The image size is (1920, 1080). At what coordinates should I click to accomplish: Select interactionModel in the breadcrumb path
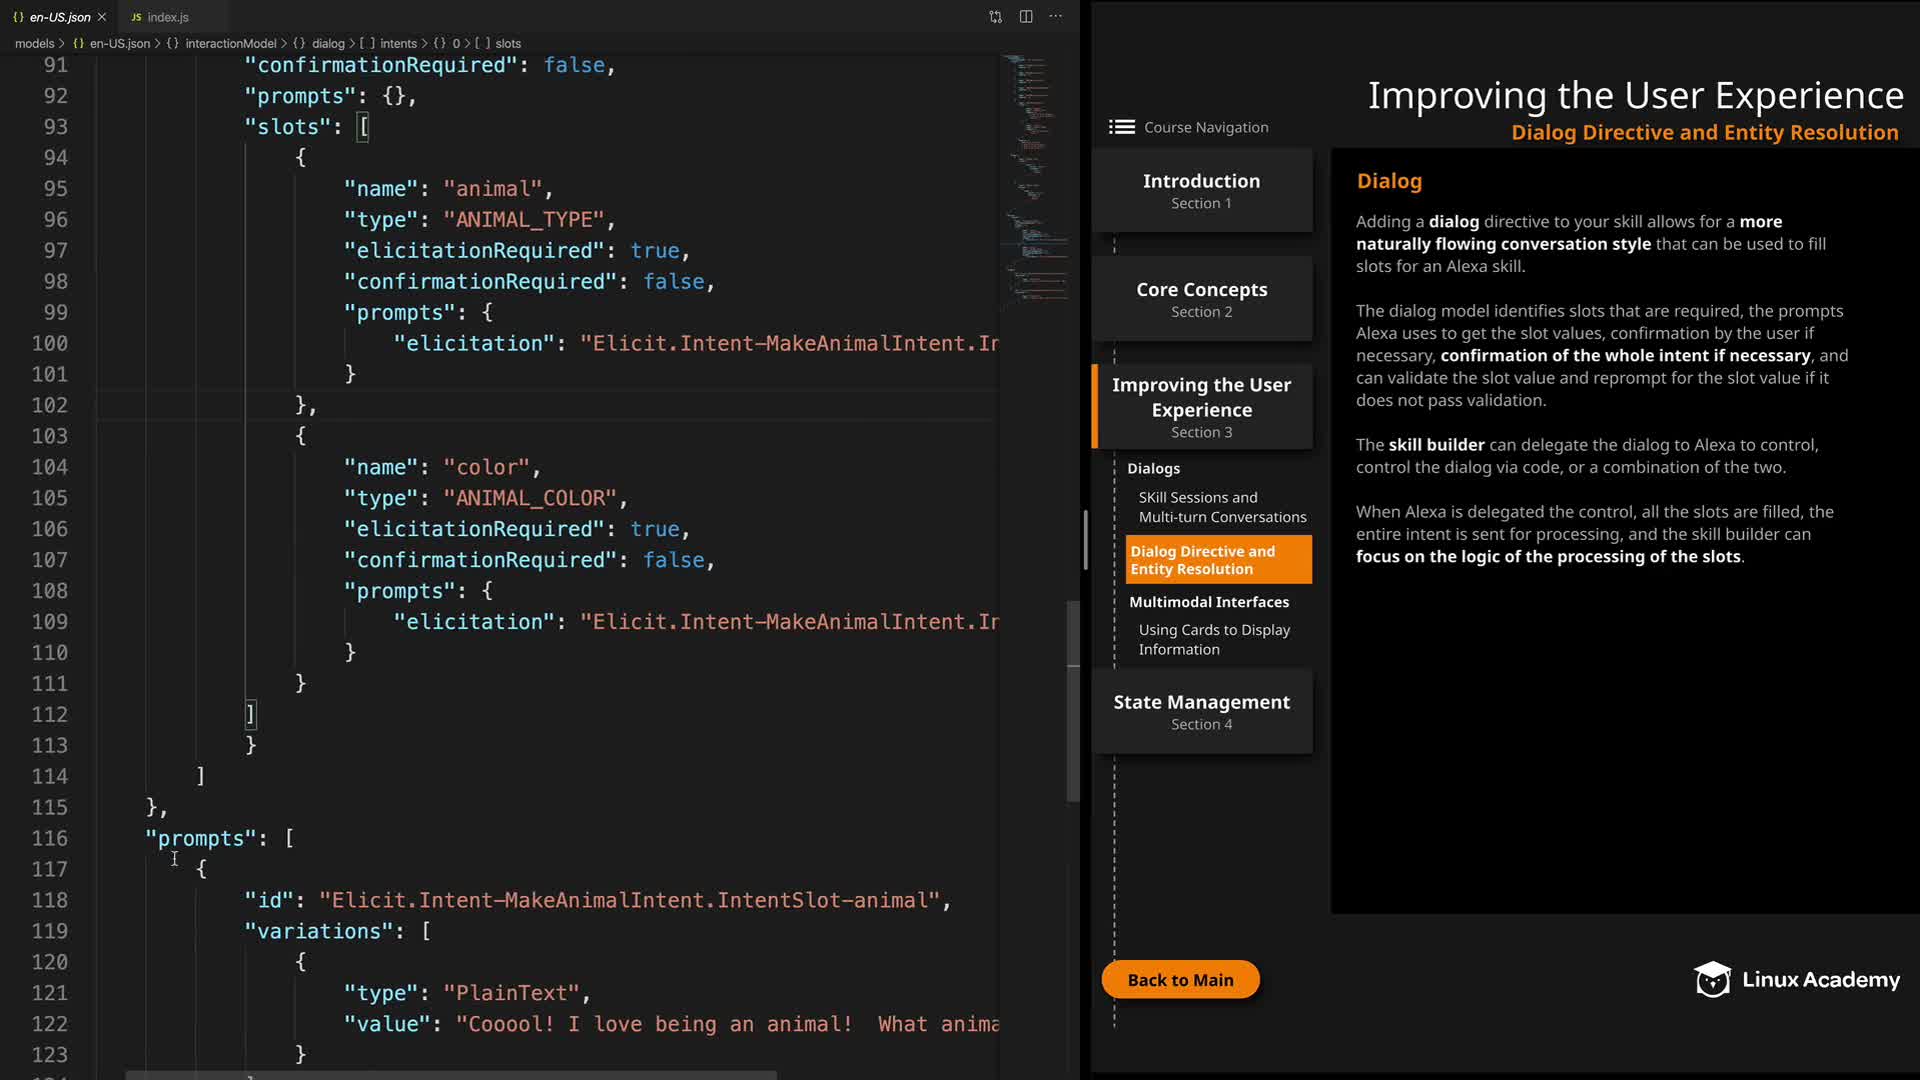230,43
